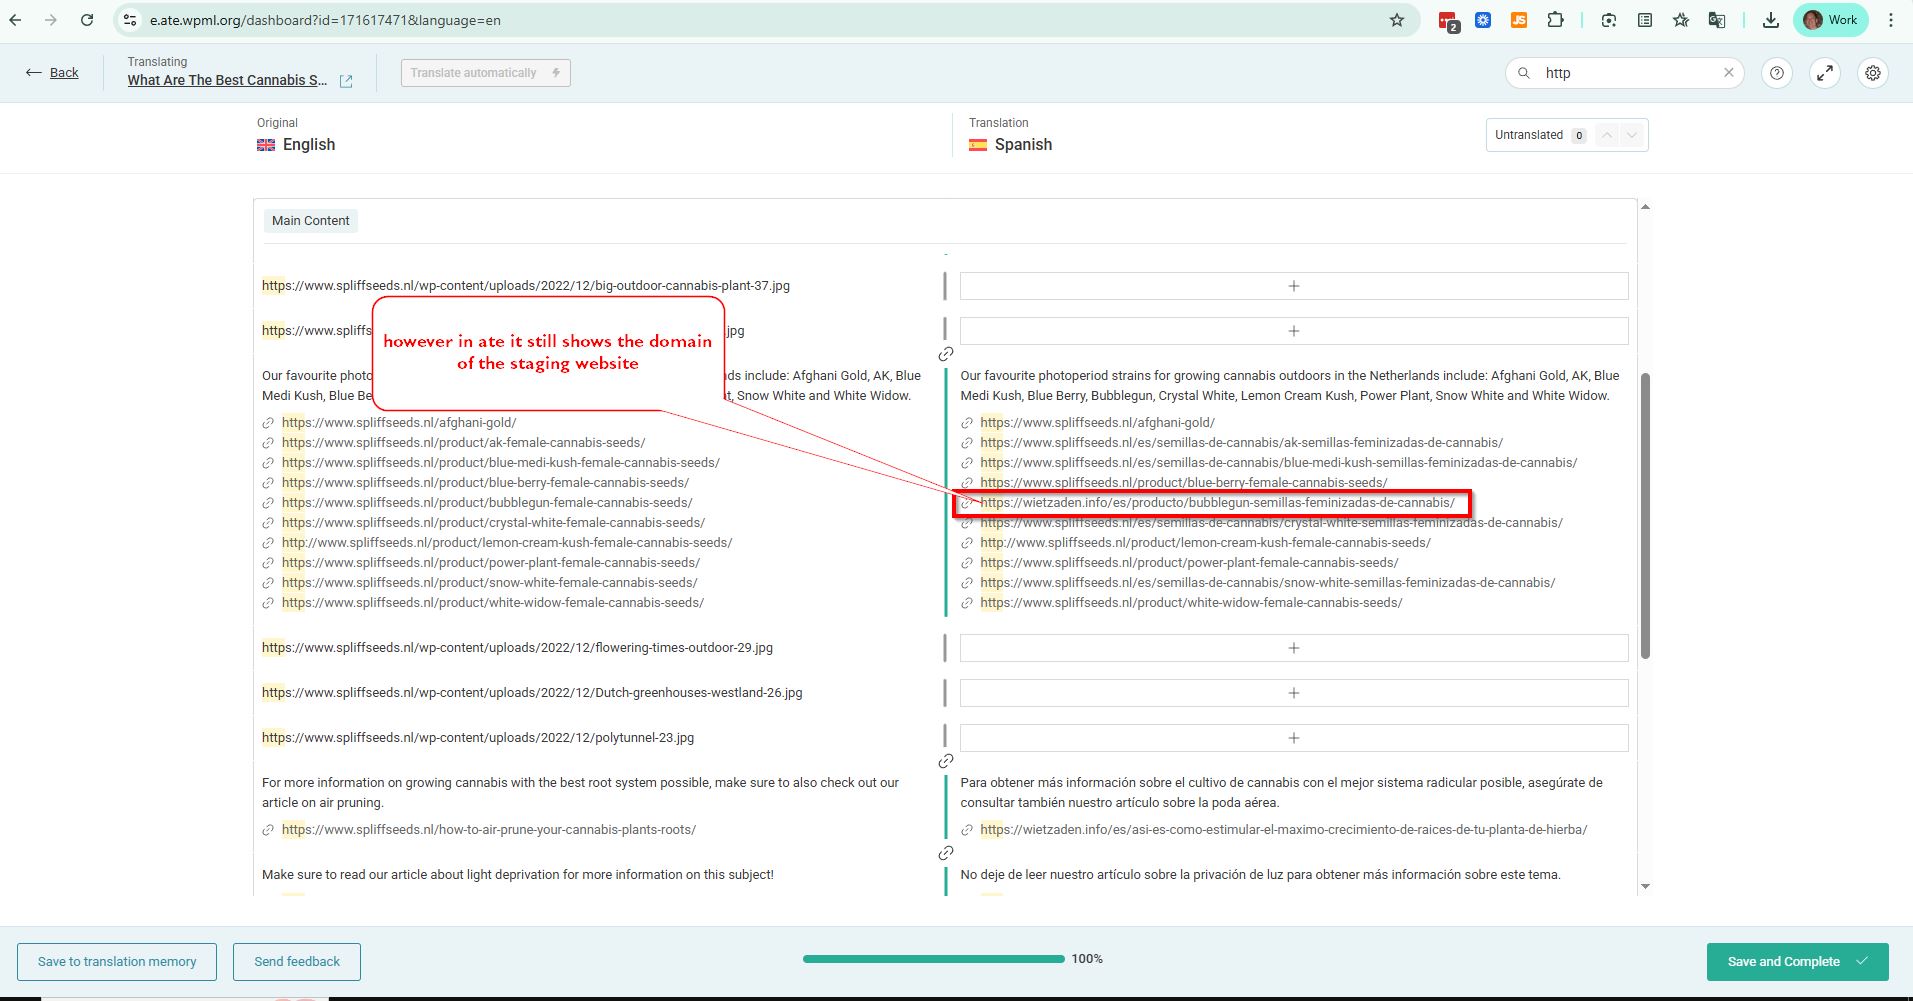The height and width of the screenshot is (1001, 1913).
Task: Select Spanish power-plant-female-cannabis-seeds URL text
Action: pos(1190,563)
